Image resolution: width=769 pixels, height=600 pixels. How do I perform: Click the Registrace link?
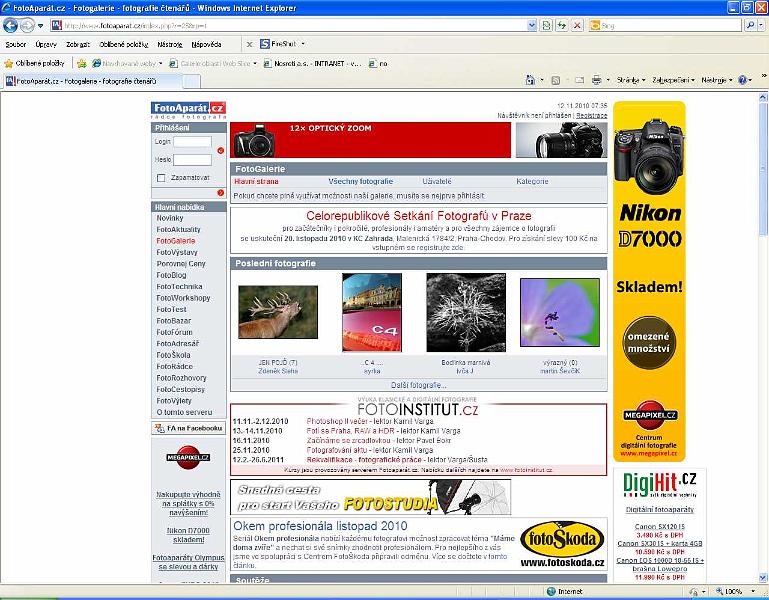tap(591, 116)
